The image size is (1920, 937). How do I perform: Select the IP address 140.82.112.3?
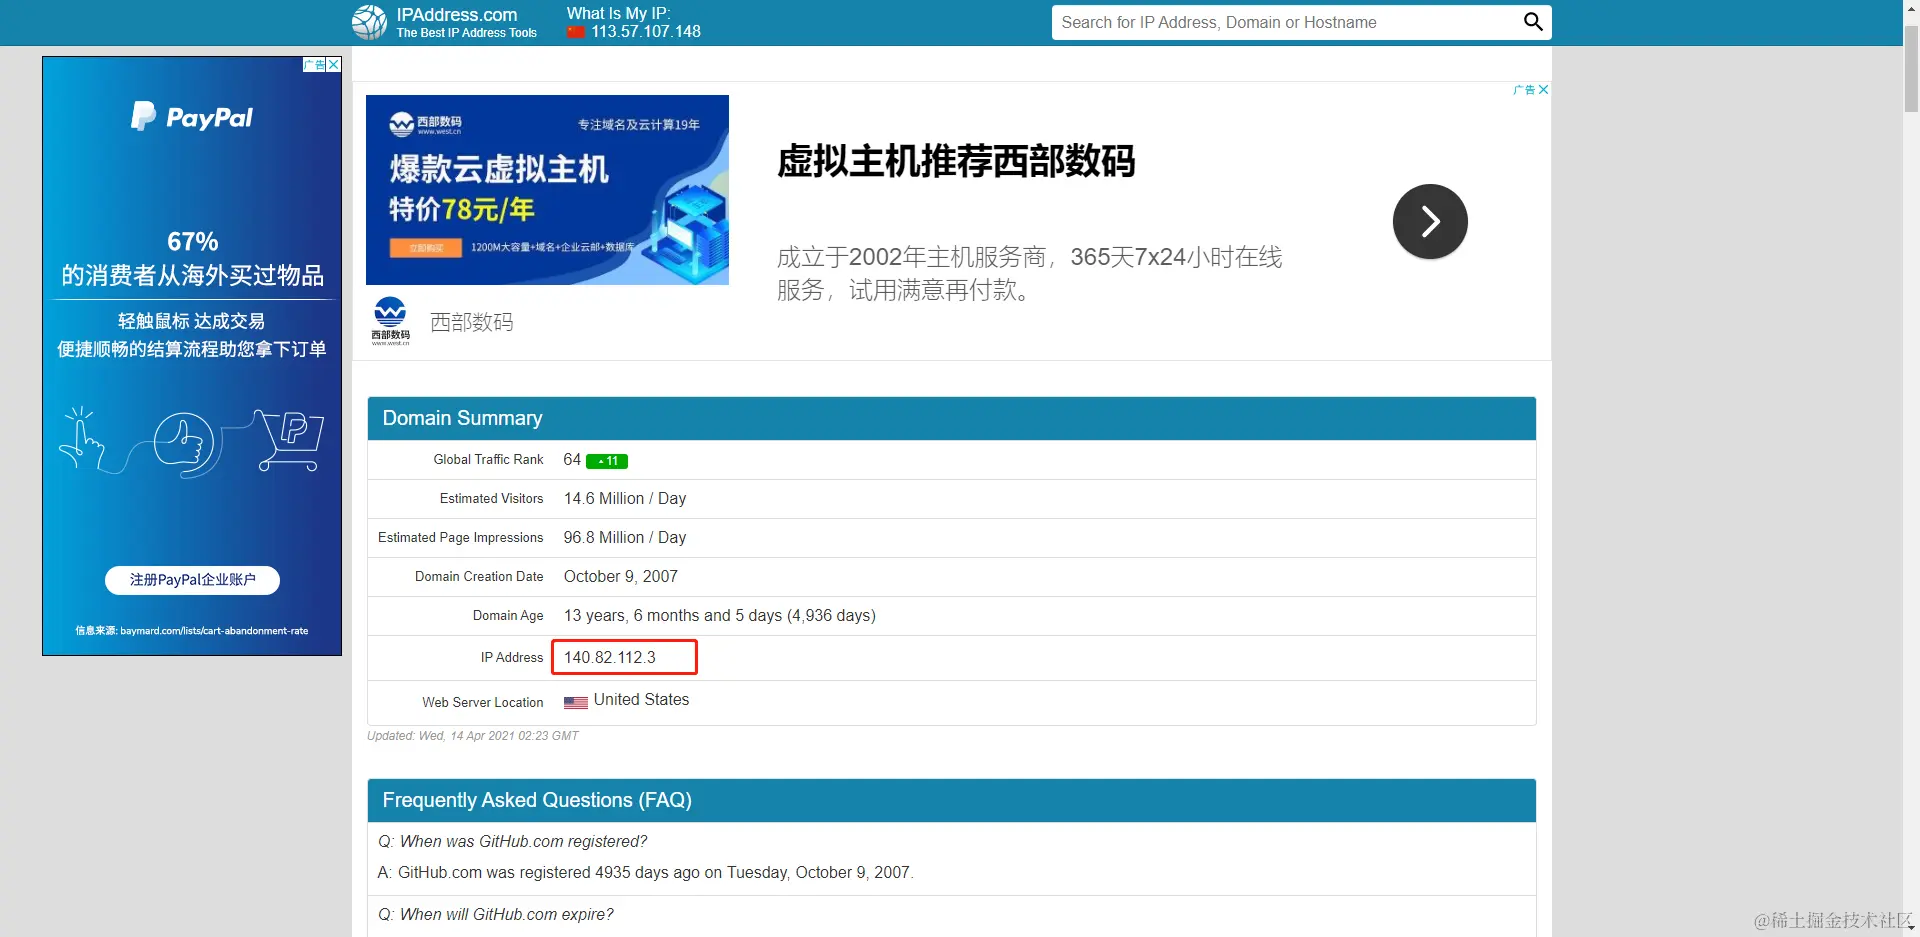tap(610, 657)
